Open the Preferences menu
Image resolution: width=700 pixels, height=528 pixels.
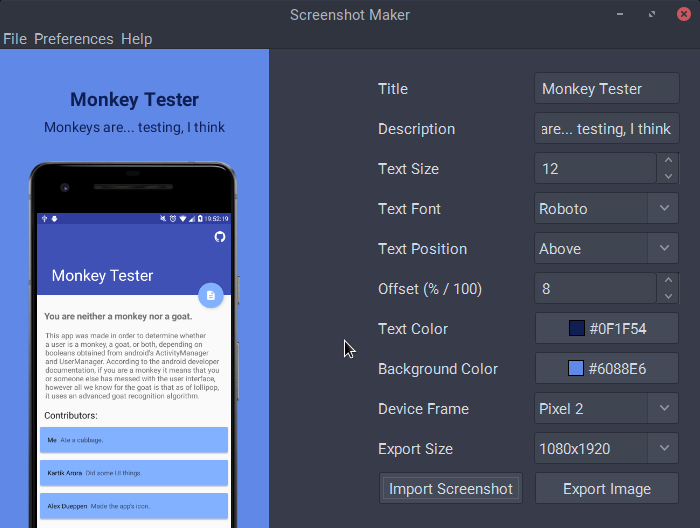[74, 39]
